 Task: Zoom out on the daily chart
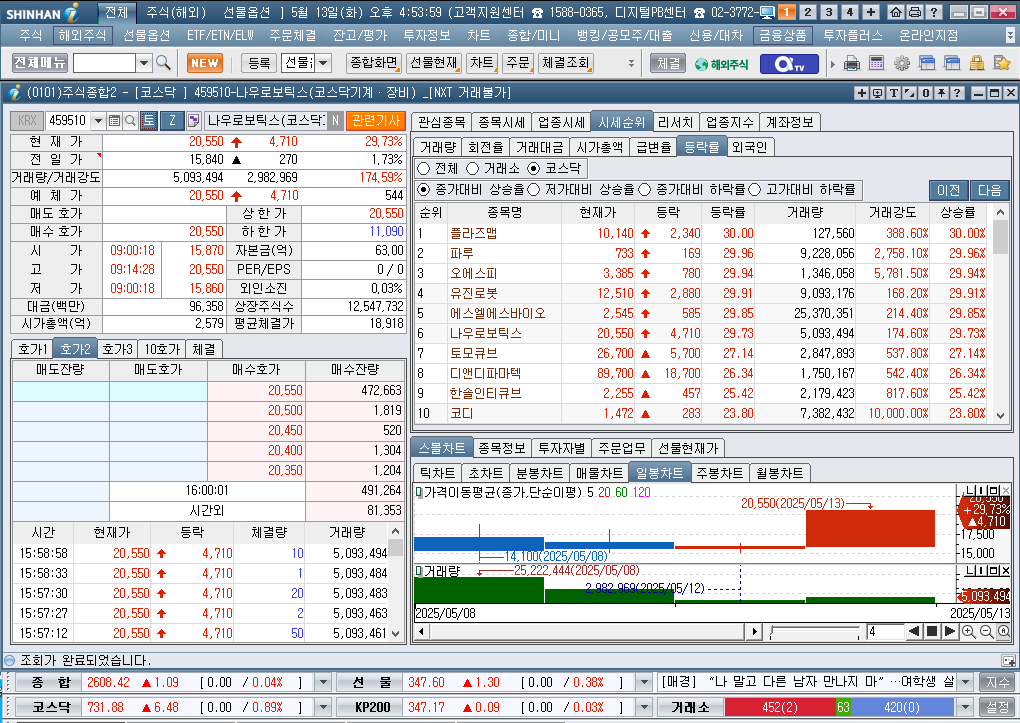[986, 631]
